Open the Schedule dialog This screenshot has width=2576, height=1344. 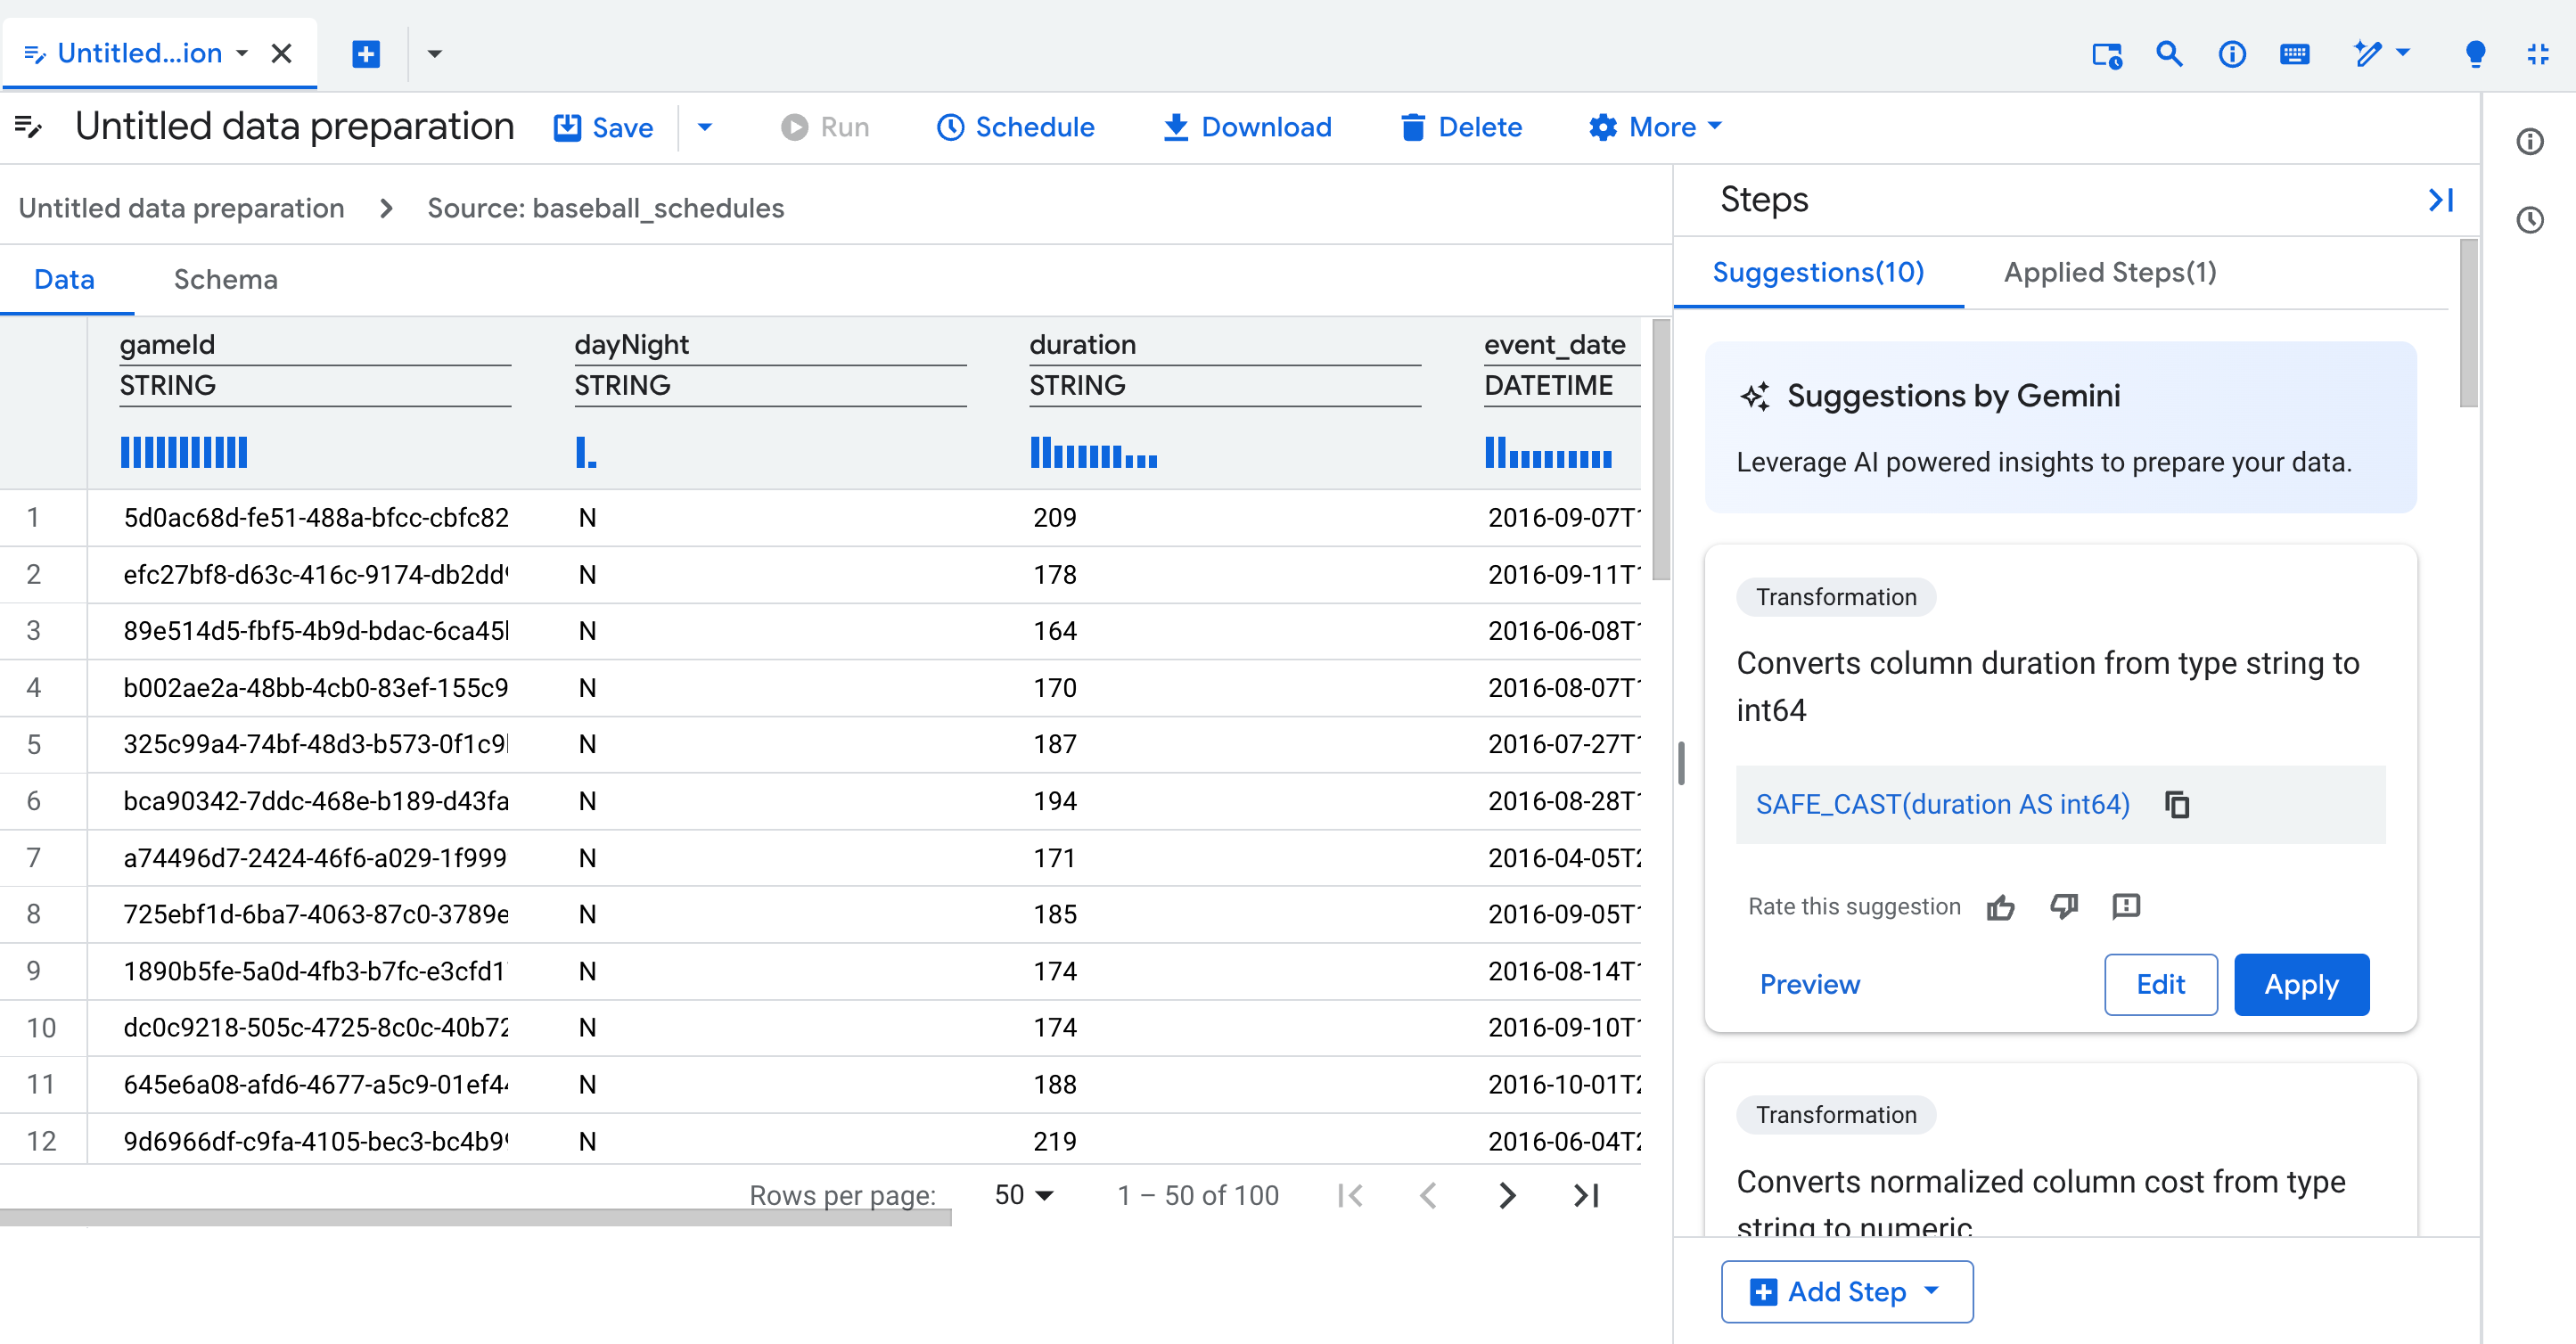[1015, 127]
